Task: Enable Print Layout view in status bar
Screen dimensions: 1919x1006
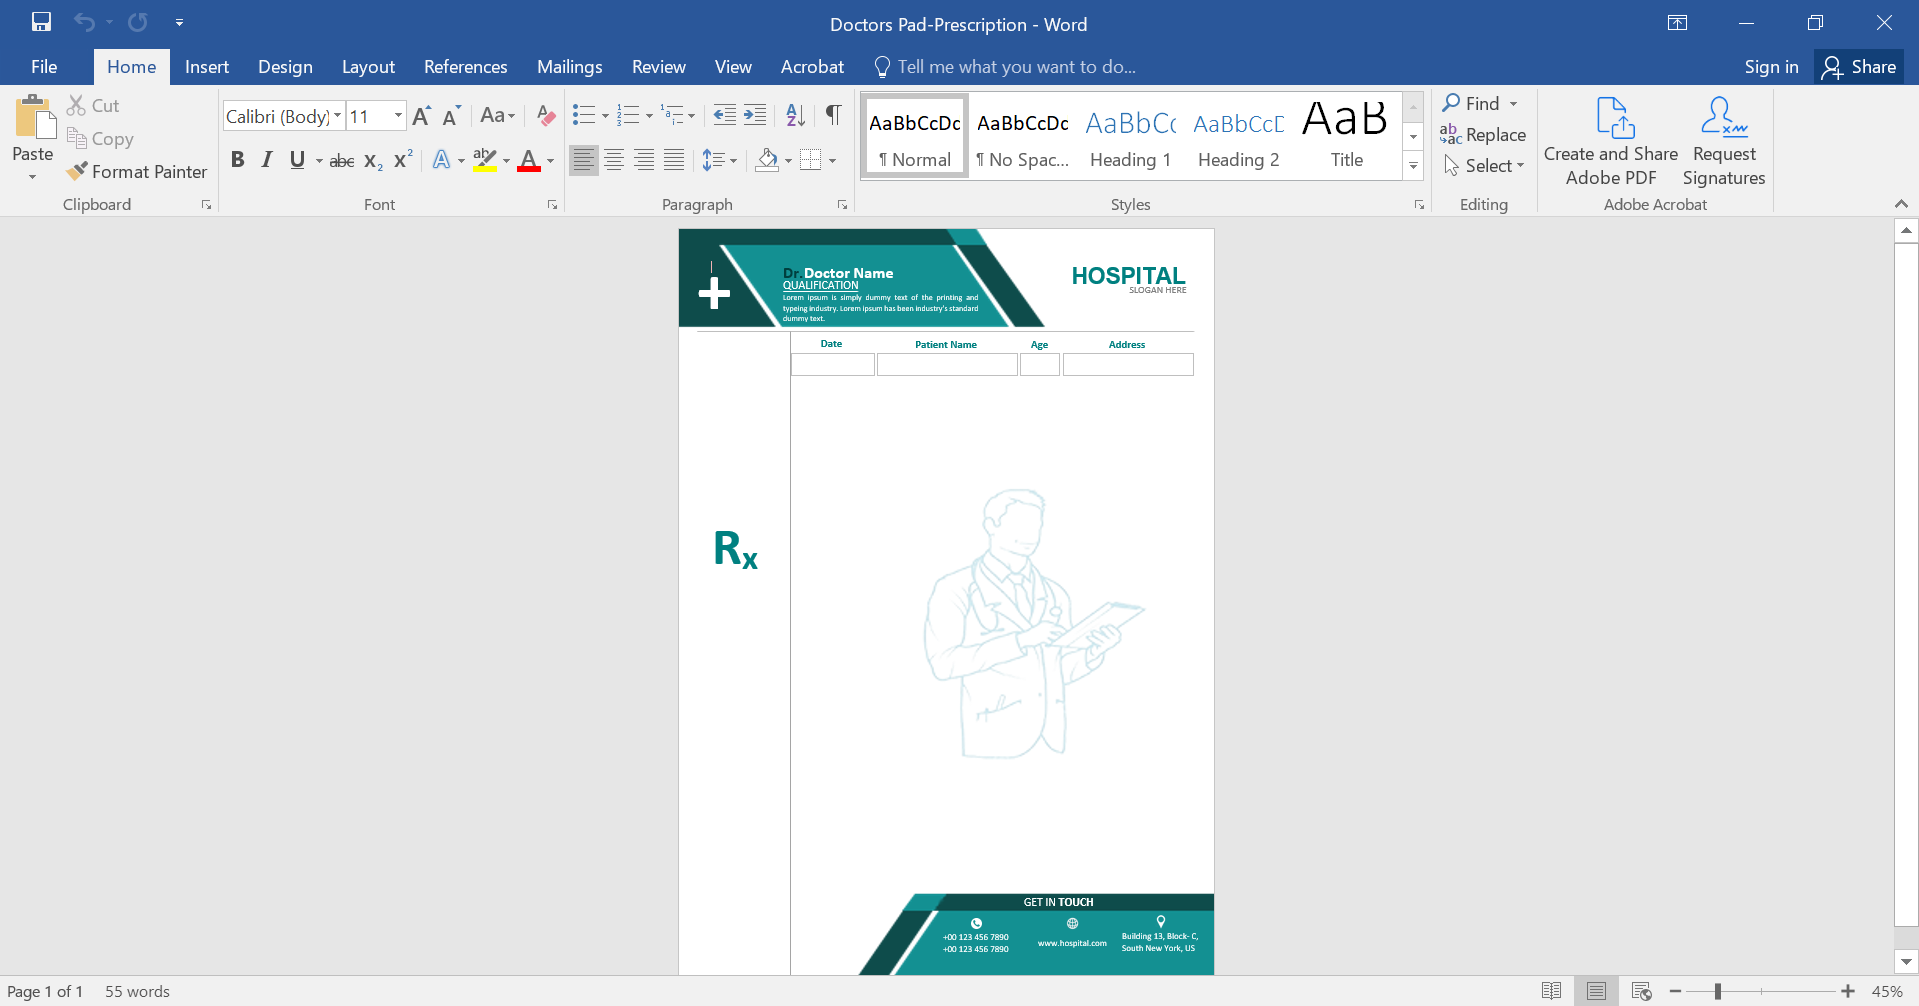Action: (1597, 991)
